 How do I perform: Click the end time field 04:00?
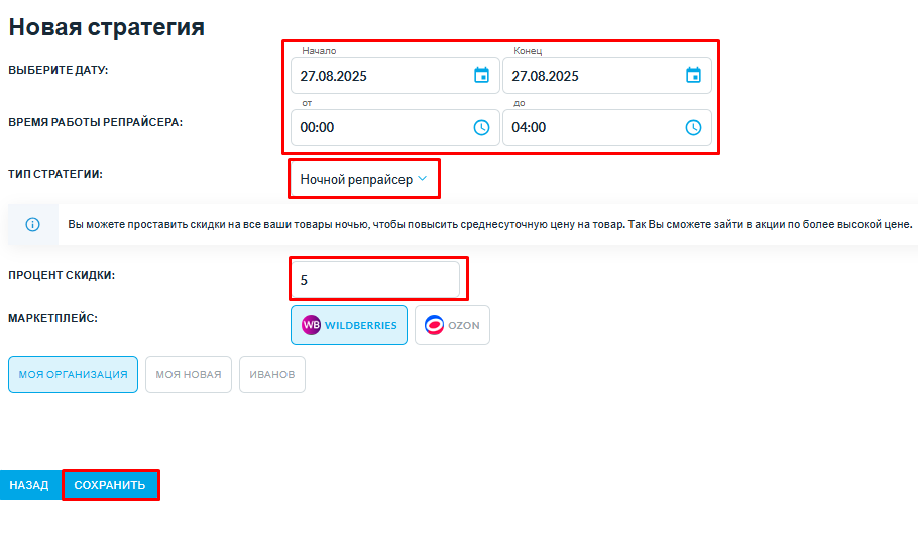607,128
